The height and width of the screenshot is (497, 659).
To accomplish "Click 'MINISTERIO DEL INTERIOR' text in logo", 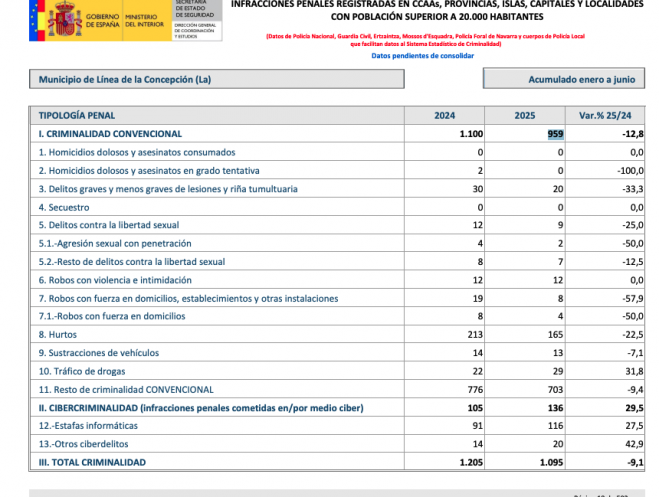I will 145,21.
